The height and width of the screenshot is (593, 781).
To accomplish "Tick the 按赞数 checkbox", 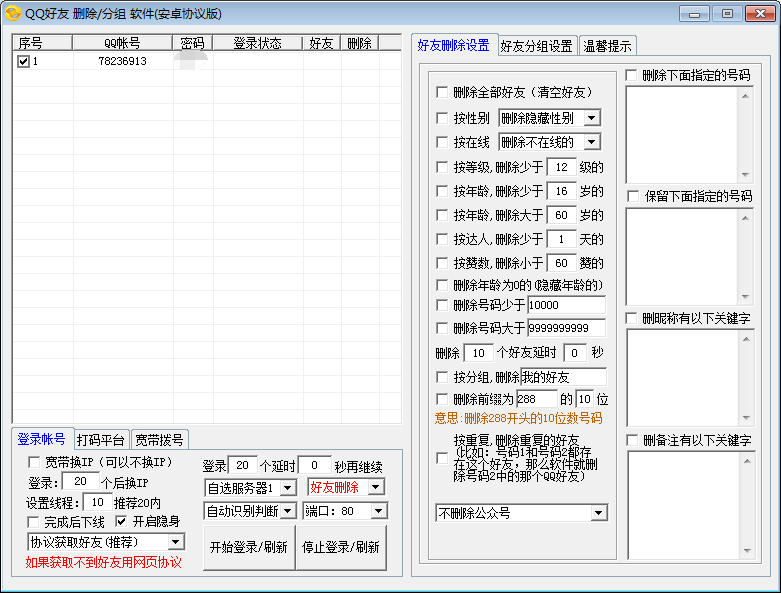I will pos(441,262).
